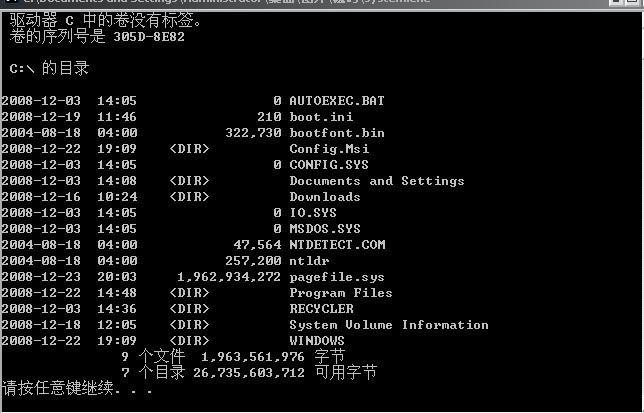Image resolution: width=644 pixels, height=413 pixels.
Task: Click the MSDOS.SYS file name
Action: [x=325, y=229]
